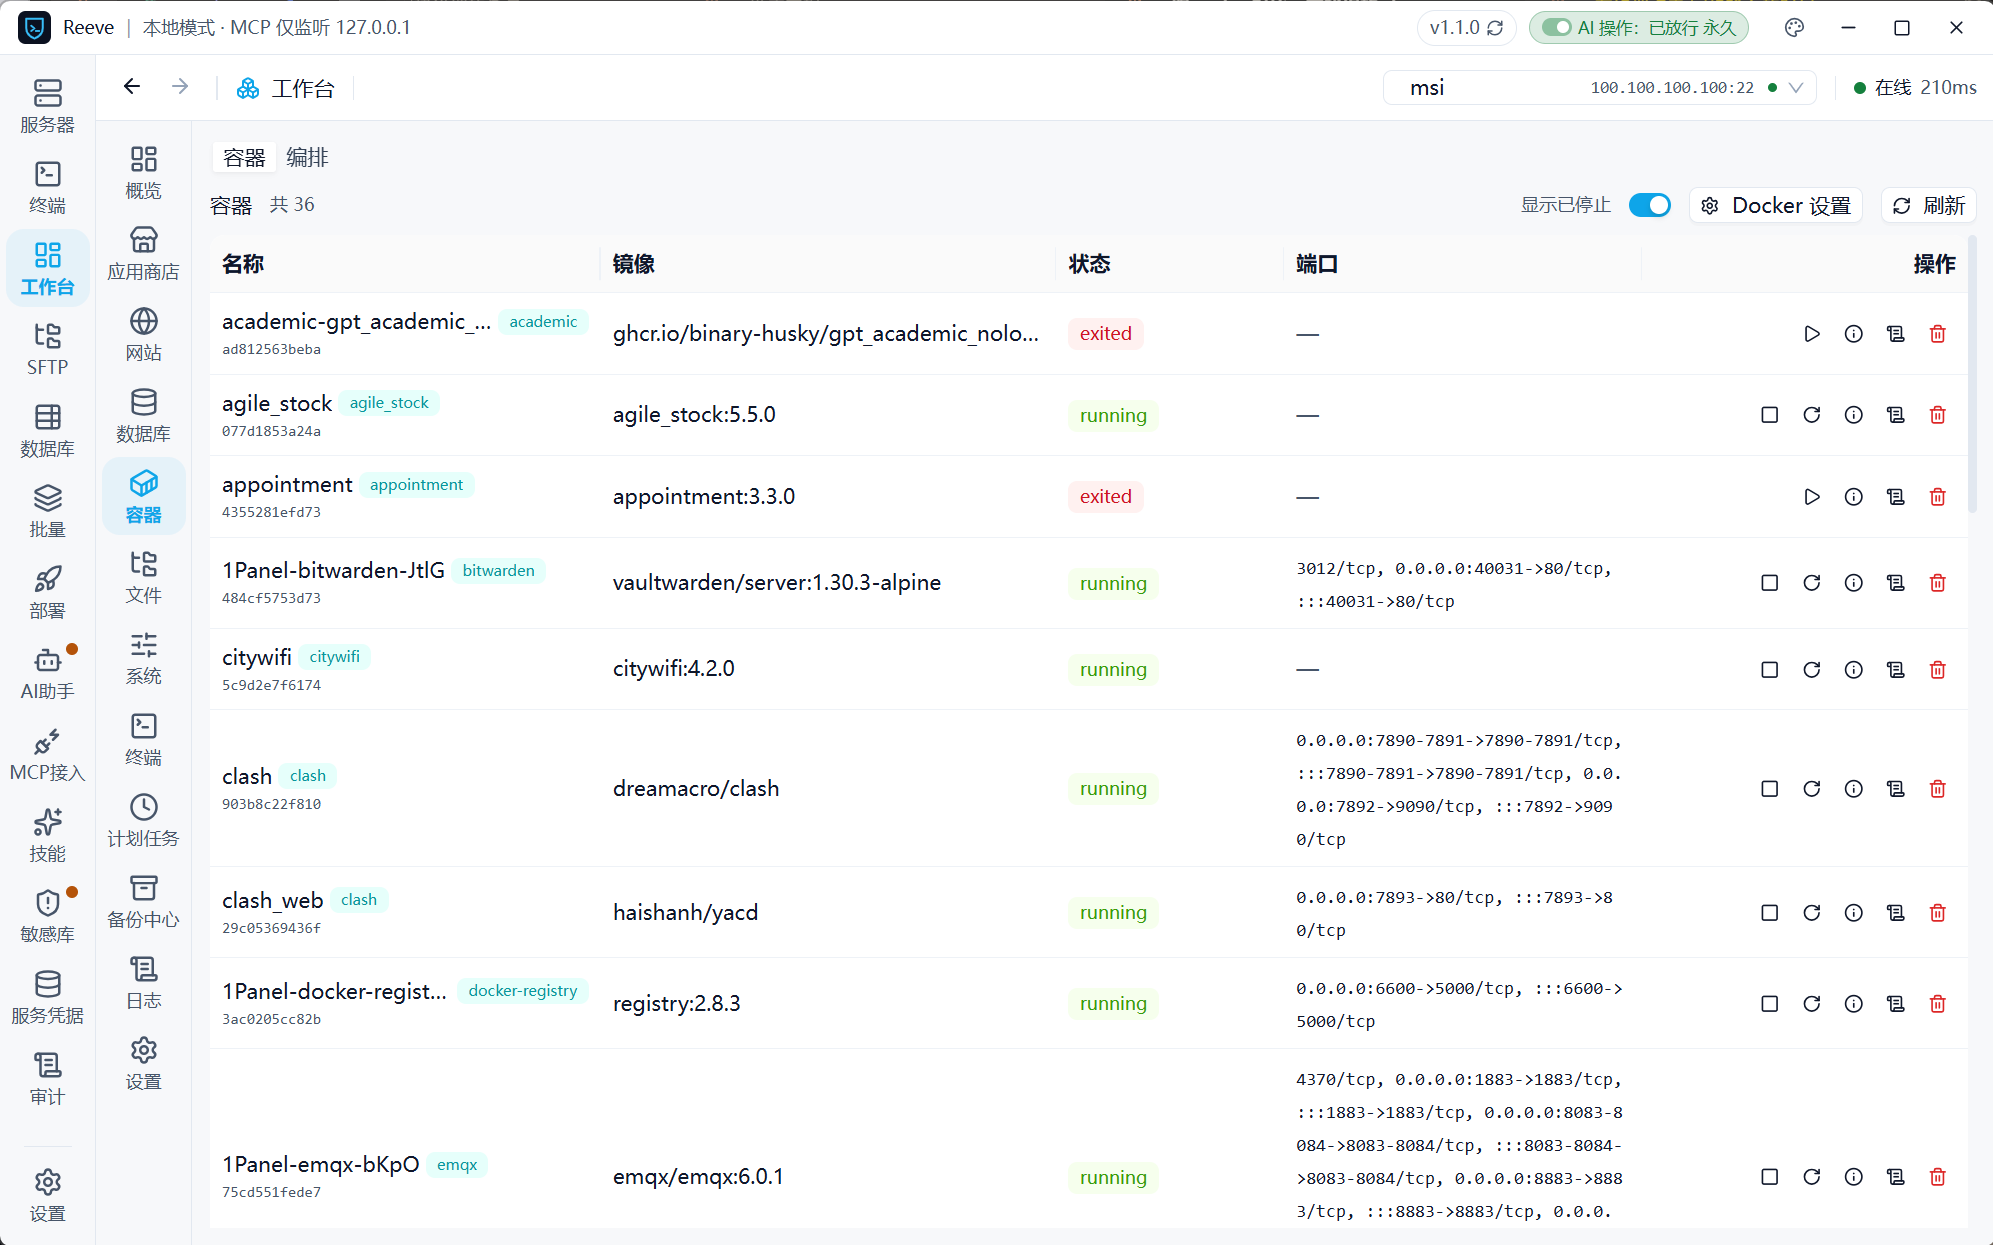This screenshot has height=1245, width=1993.
Task: Click the docker-registry tag label
Action: point(523,991)
